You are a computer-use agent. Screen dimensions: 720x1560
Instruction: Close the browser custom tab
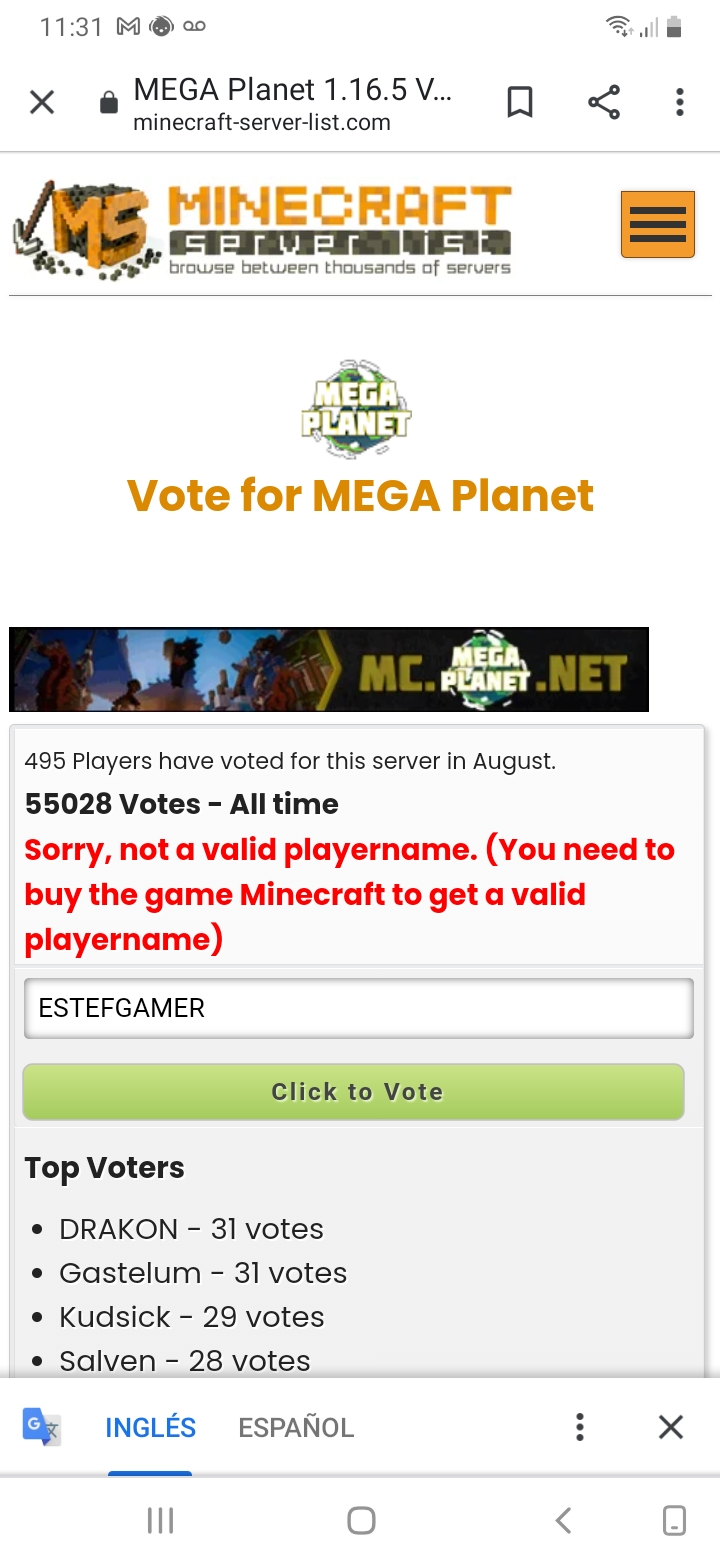pos(42,102)
